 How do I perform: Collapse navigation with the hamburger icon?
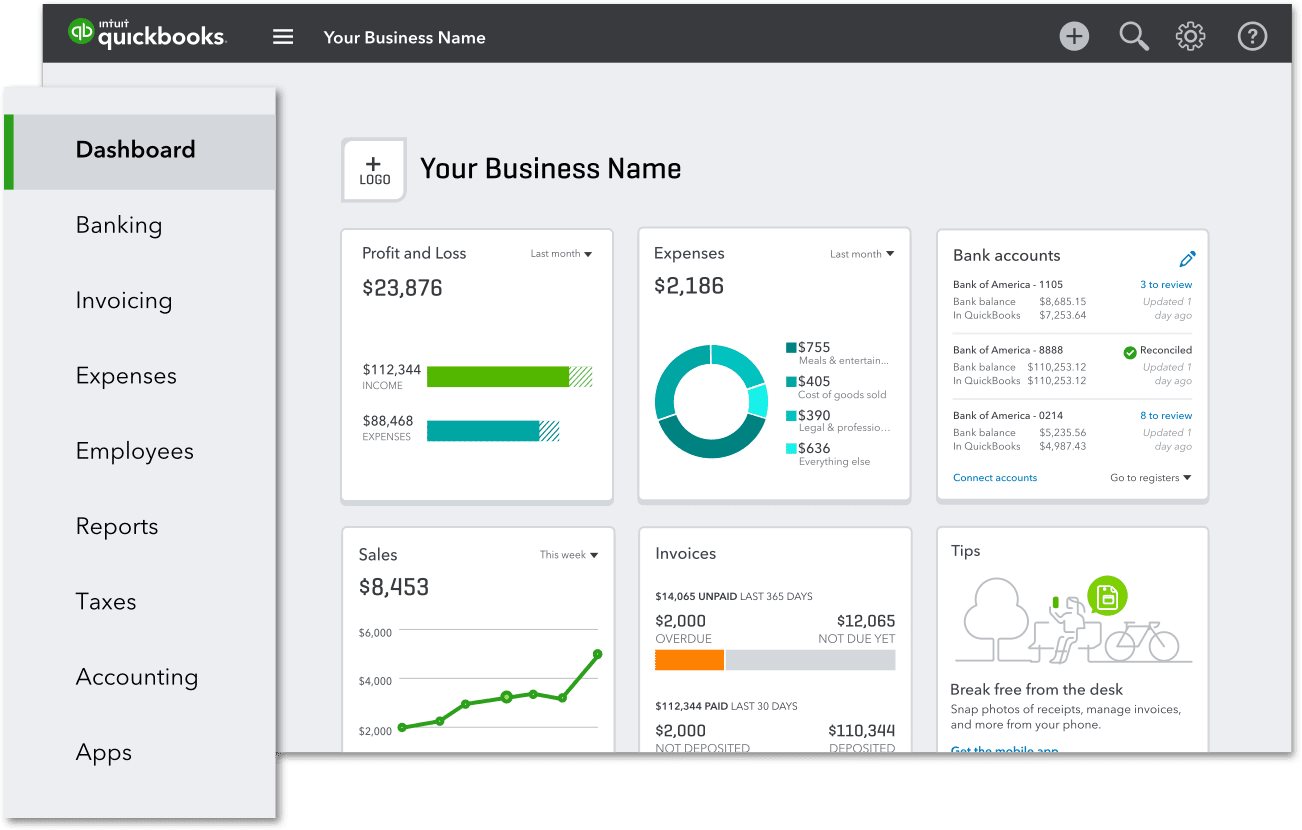tap(282, 35)
